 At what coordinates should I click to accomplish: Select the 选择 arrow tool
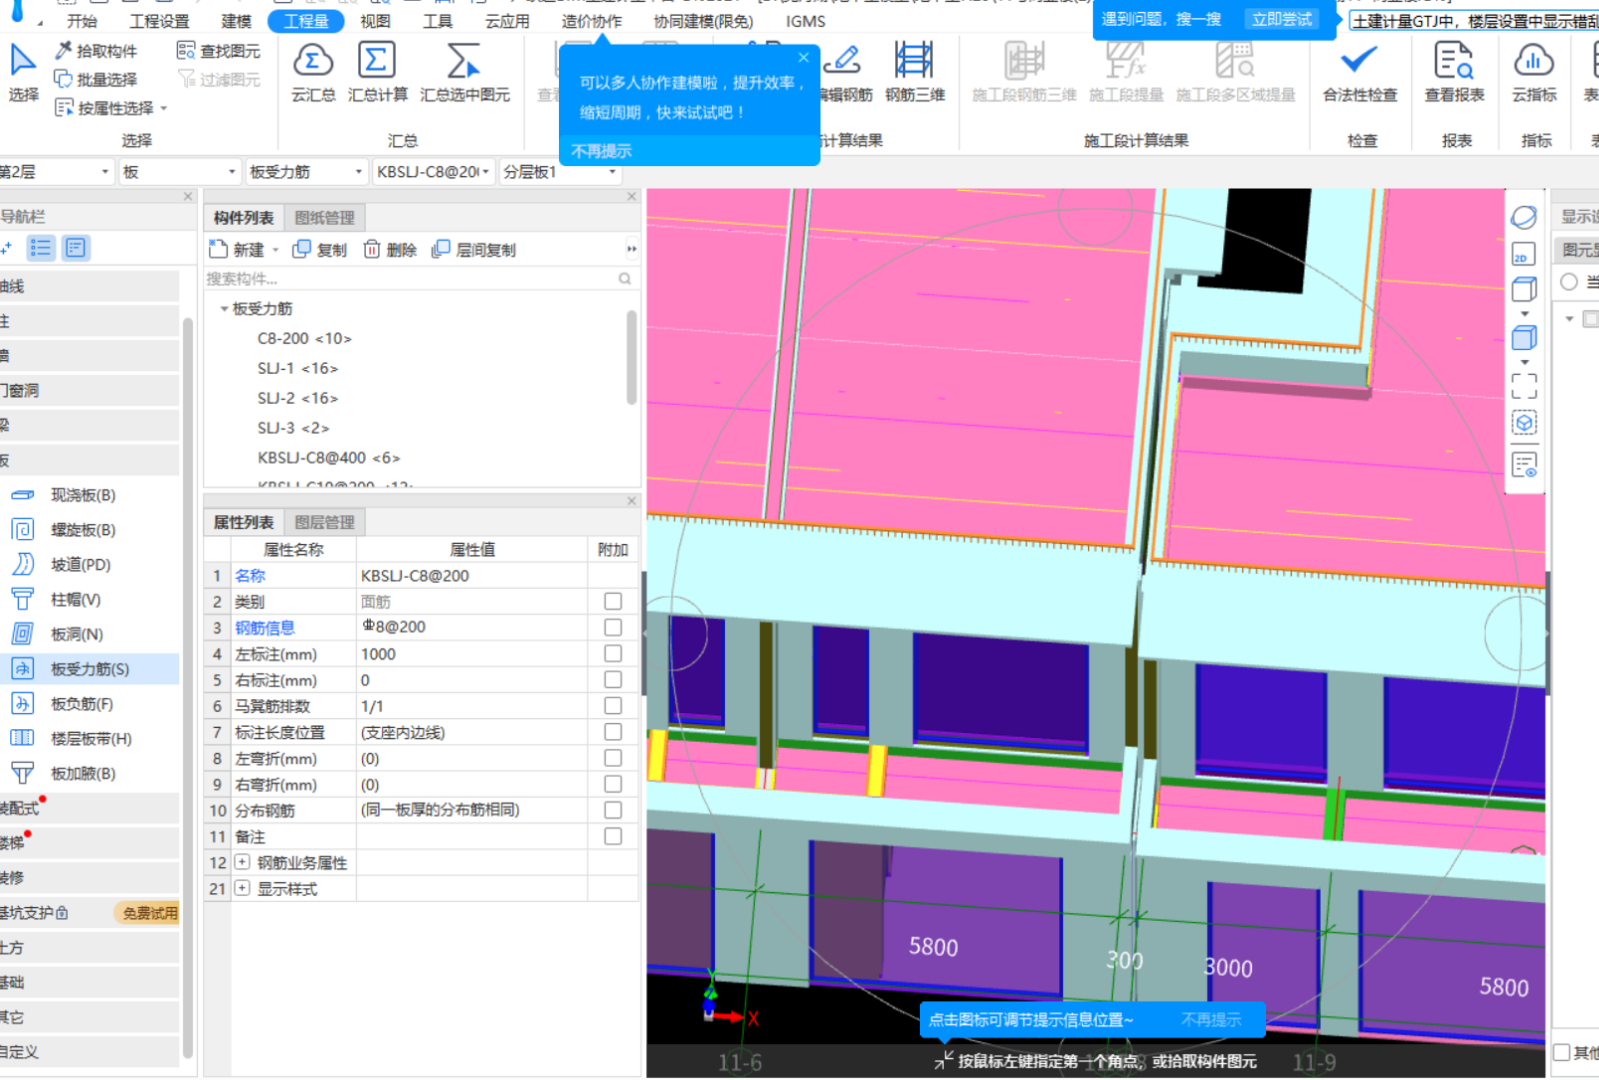click(23, 72)
